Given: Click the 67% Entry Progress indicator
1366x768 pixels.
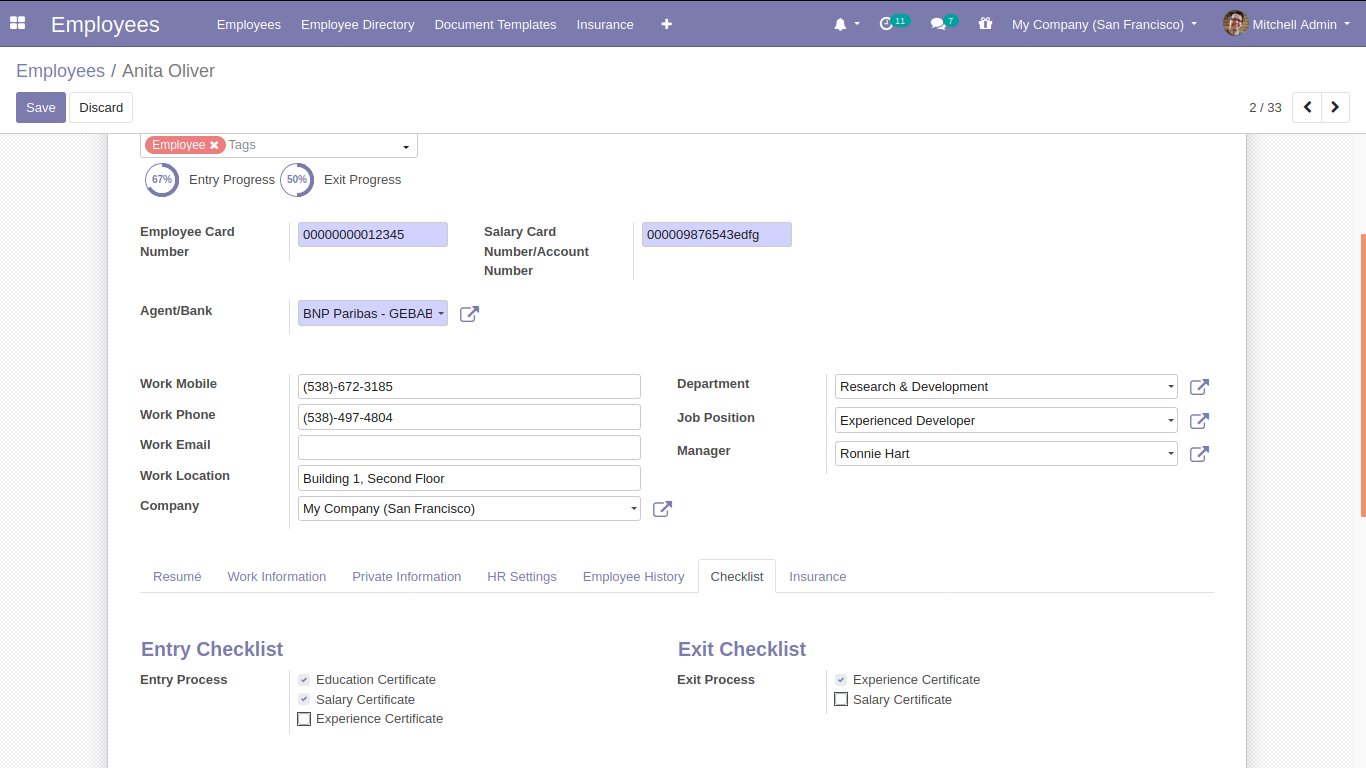Looking at the screenshot, I should (x=162, y=180).
